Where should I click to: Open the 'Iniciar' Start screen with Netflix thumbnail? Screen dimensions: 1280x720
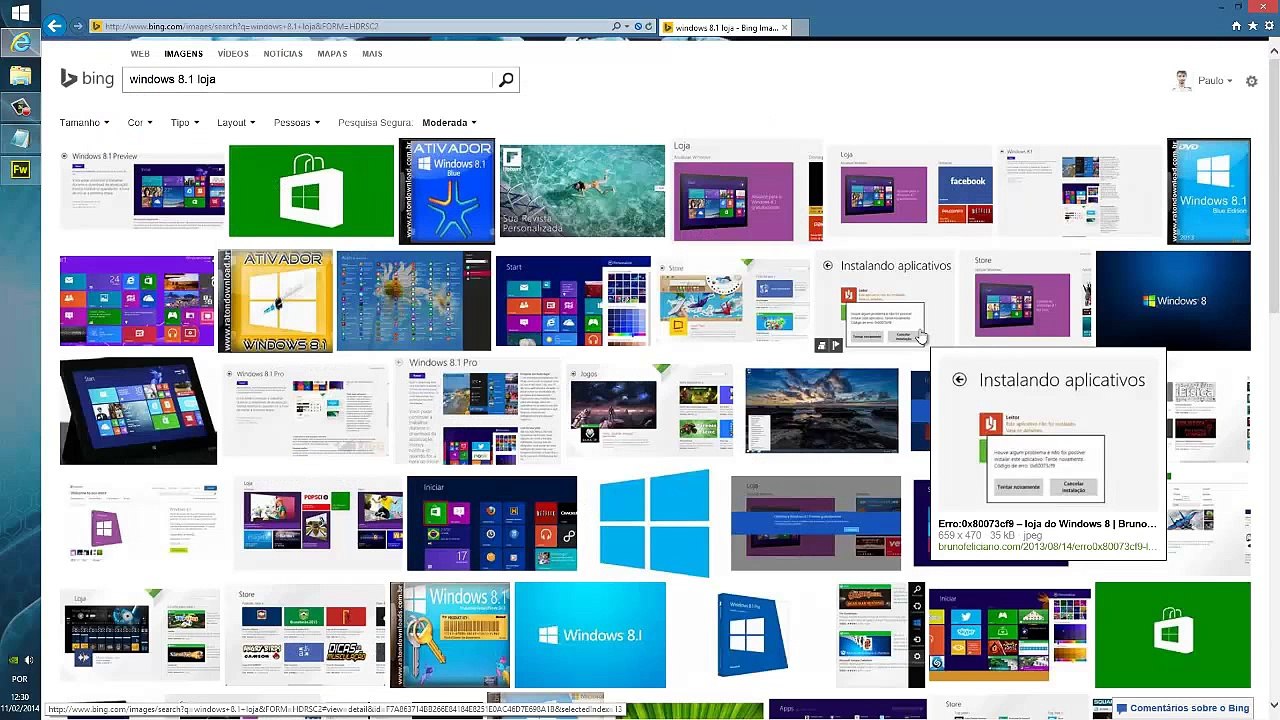tap(492, 523)
